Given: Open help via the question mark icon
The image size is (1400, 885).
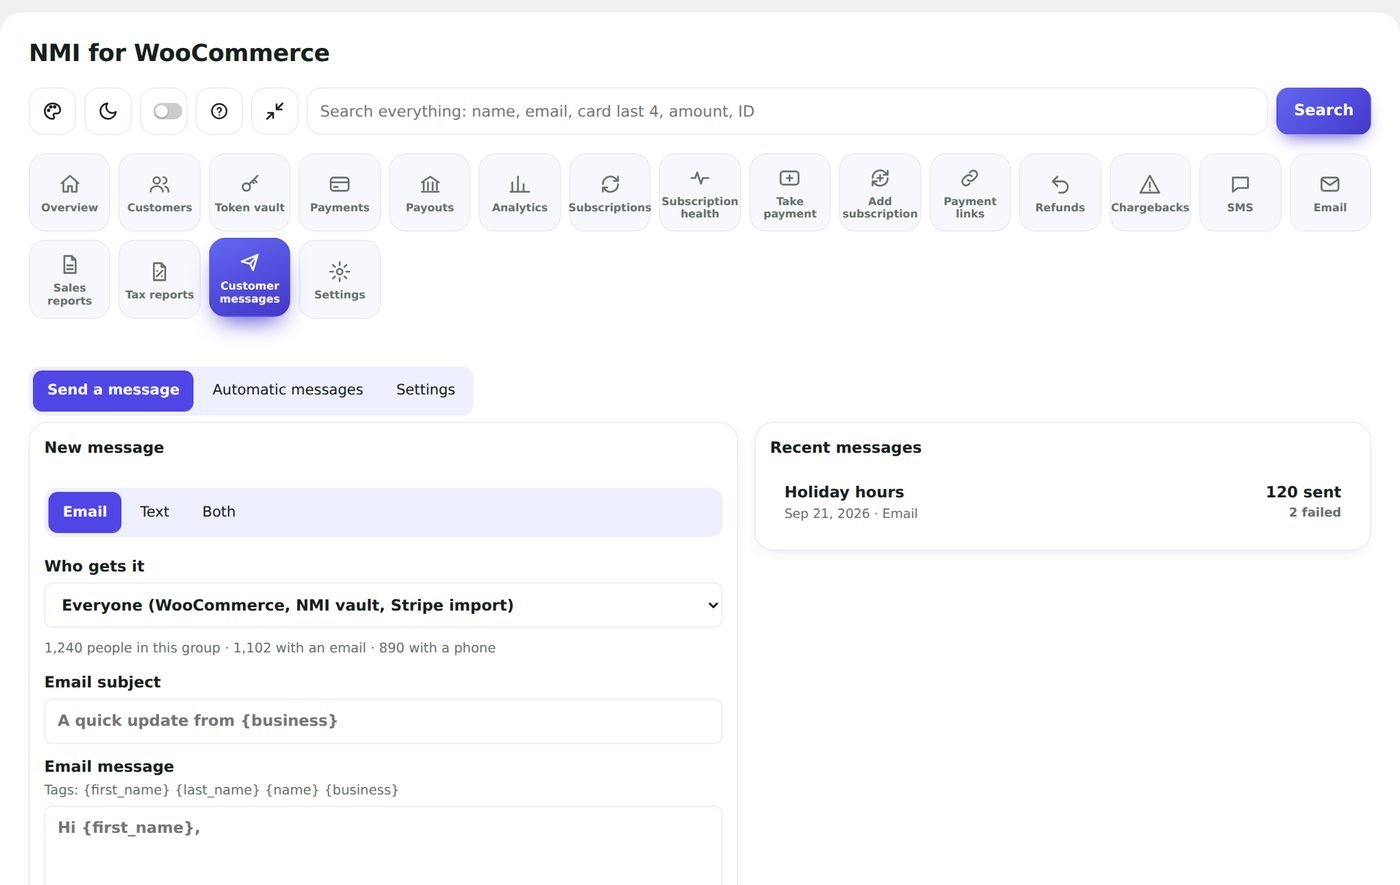Looking at the screenshot, I should tap(219, 111).
